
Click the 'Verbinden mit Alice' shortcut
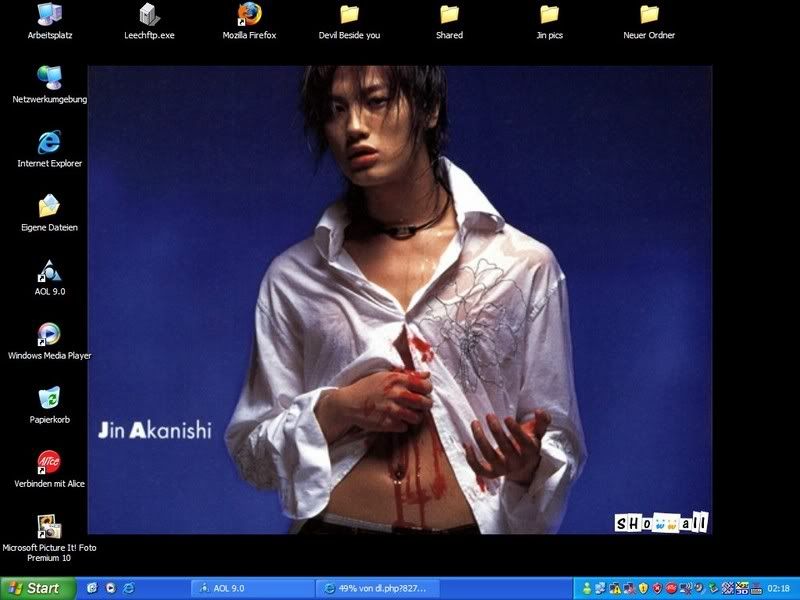(x=49, y=469)
